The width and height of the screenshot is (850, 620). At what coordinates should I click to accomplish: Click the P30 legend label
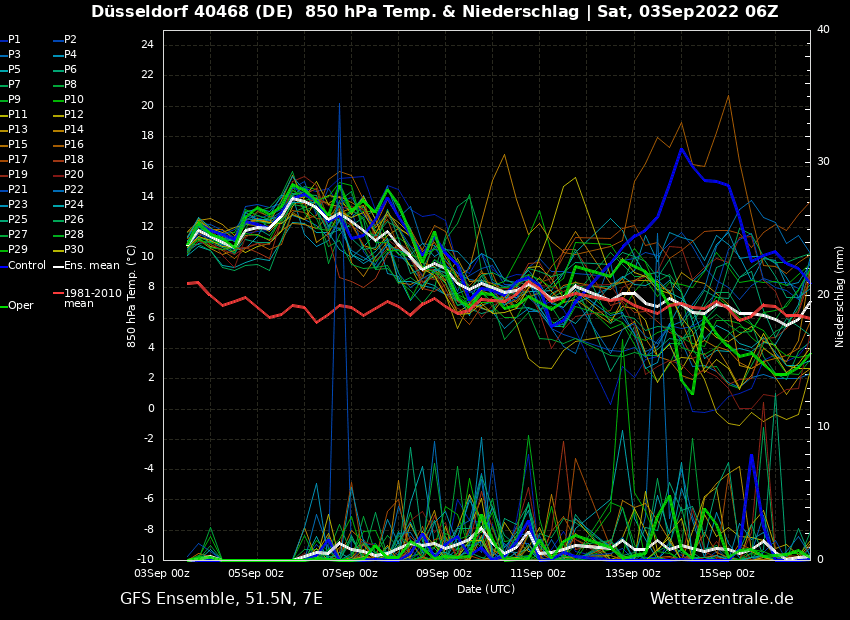[74, 250]
